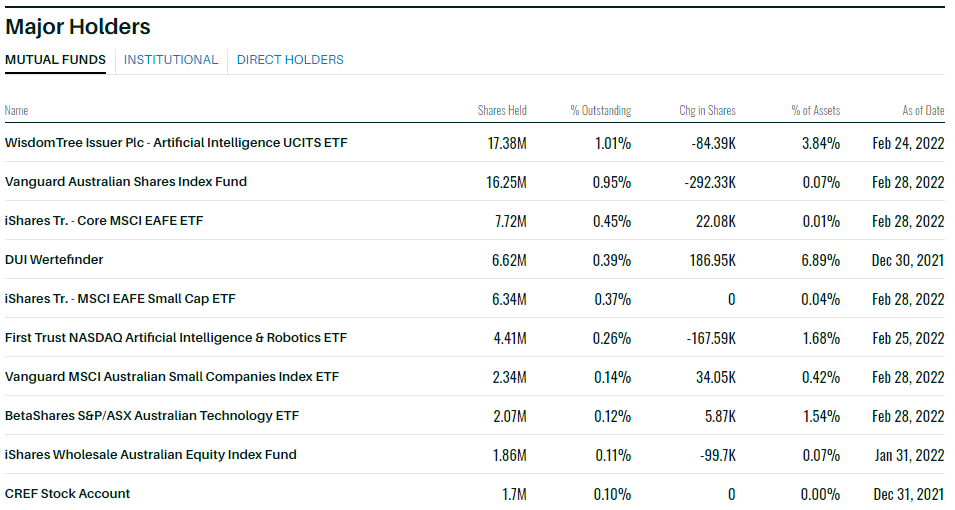This screenshot has height=510, width=955.
Task: Click the Shares Held column header
Action: [x=502, y=111]
